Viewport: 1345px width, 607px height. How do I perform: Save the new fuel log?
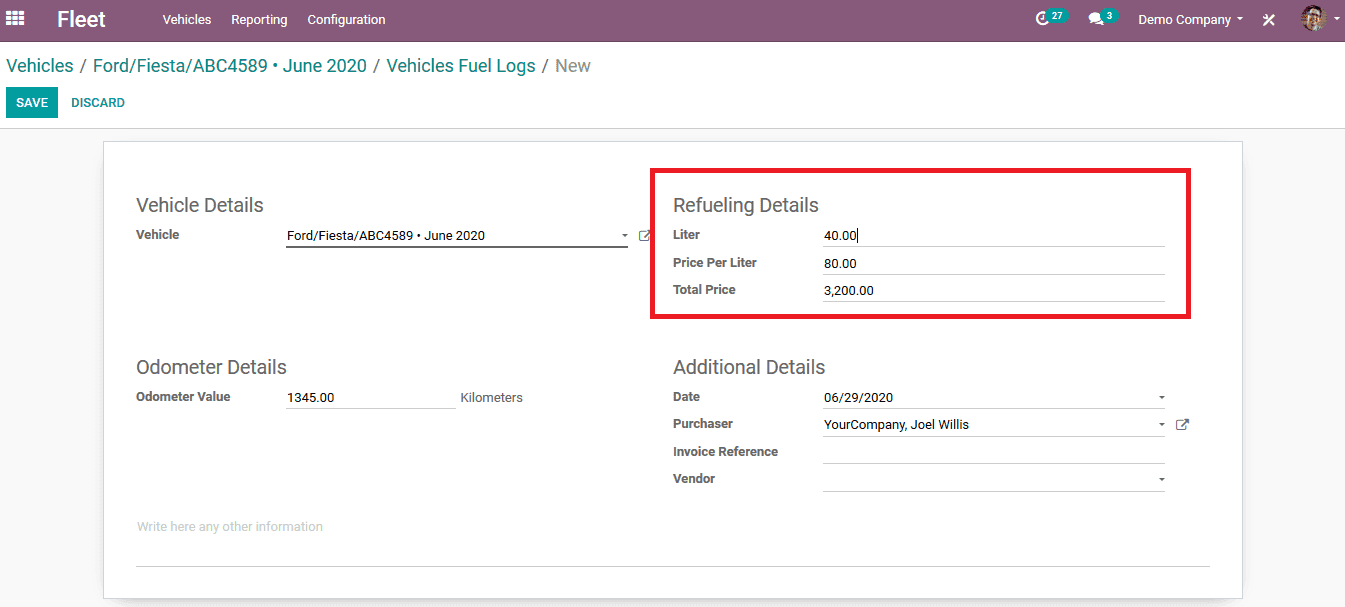coord(32,103)
